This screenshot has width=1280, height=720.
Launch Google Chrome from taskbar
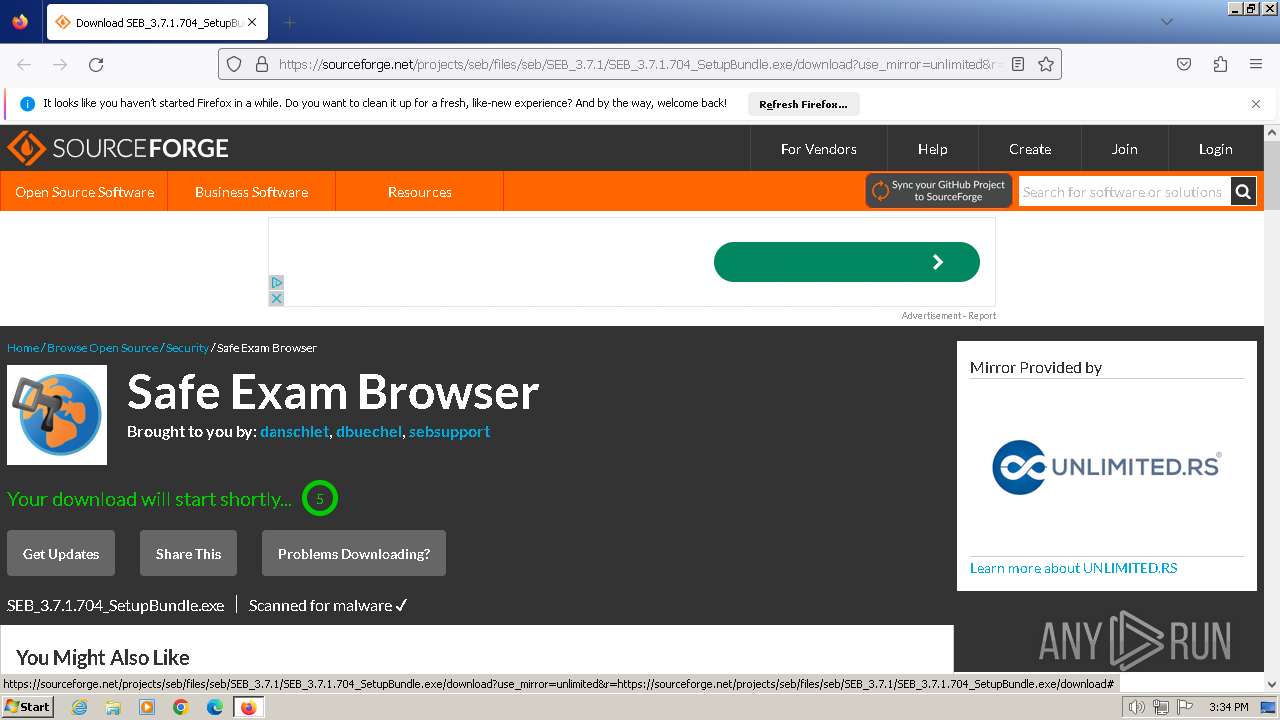(181, 707)
